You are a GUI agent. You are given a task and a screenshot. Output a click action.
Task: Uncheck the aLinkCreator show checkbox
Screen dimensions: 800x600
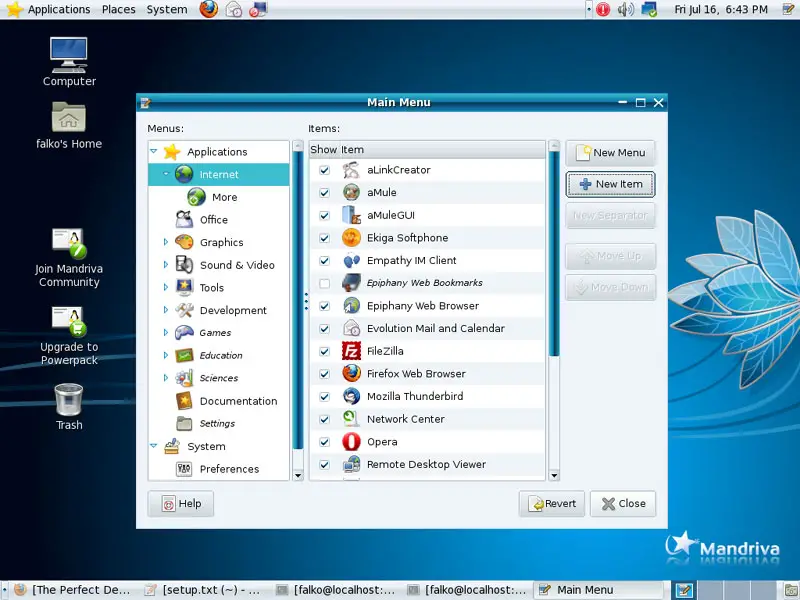[324, 170]
